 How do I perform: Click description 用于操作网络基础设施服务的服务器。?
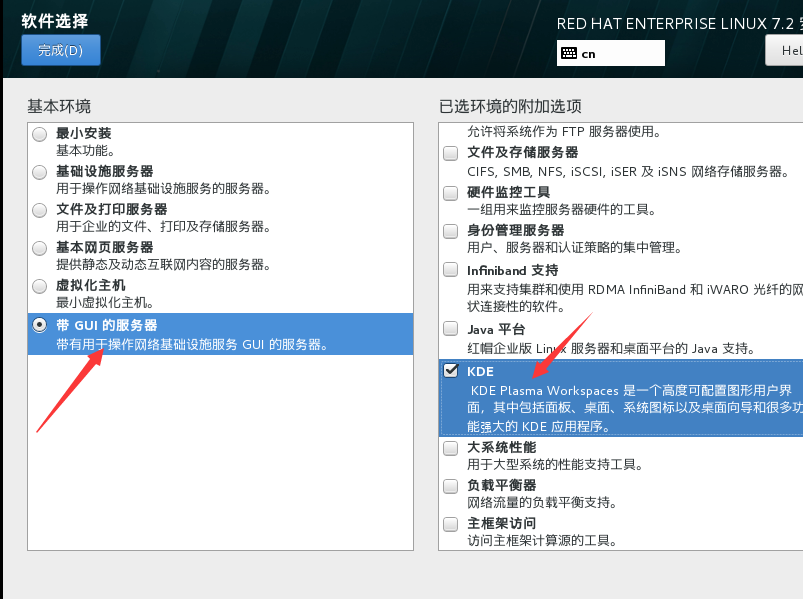click(x=163, y=189)
